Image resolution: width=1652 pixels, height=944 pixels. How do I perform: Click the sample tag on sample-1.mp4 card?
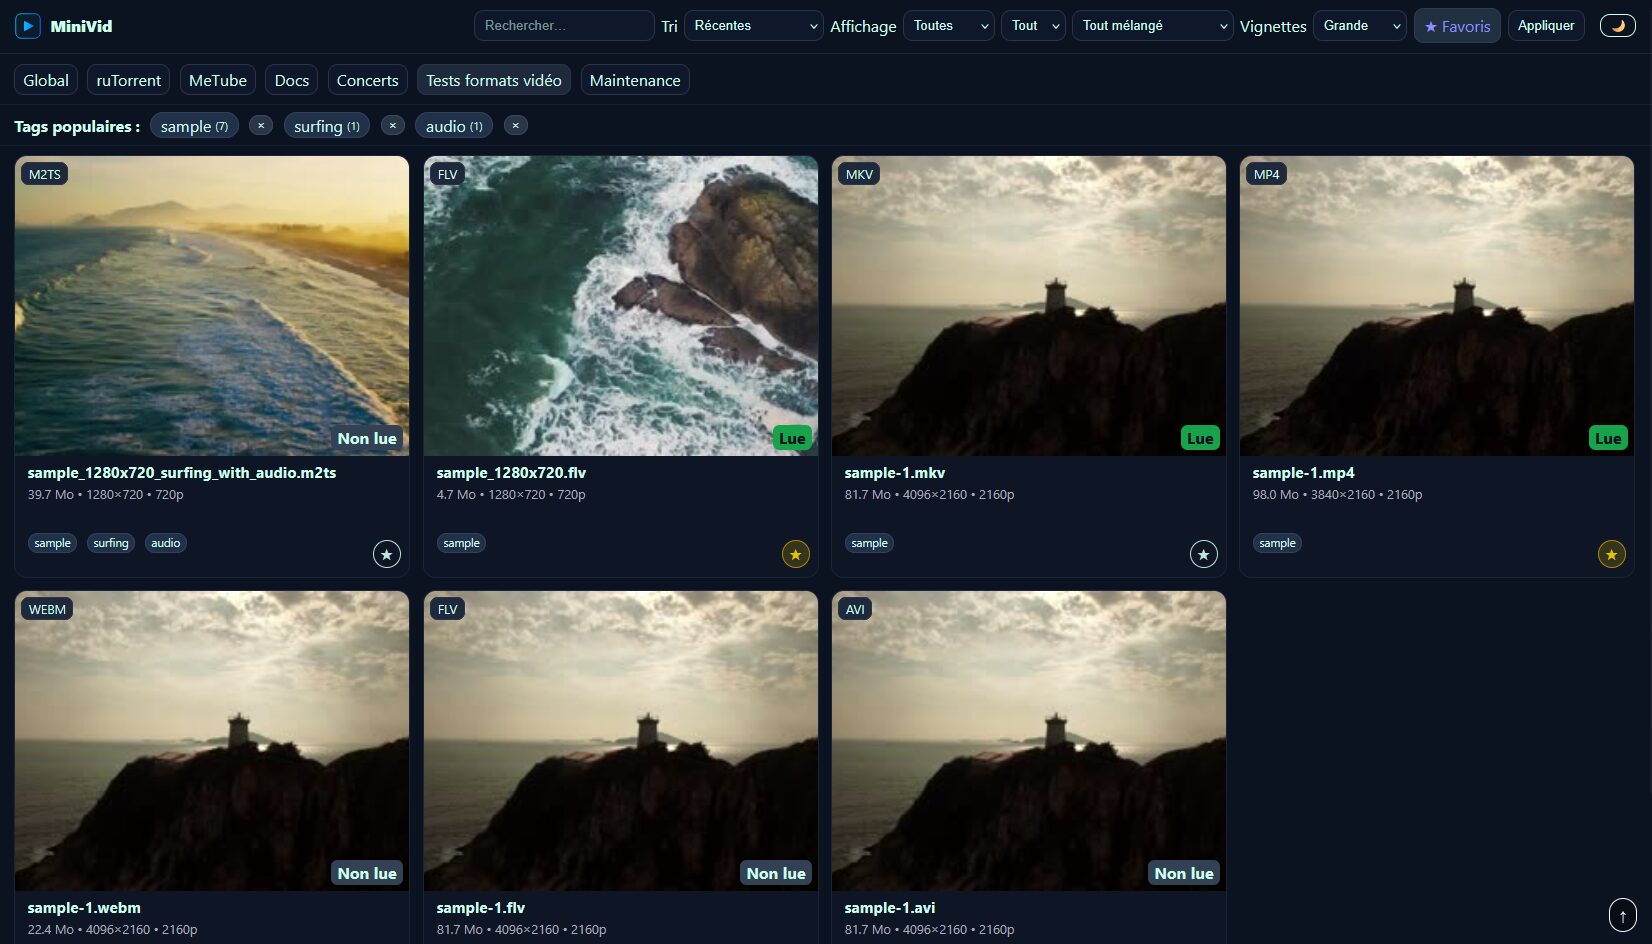1277,543
